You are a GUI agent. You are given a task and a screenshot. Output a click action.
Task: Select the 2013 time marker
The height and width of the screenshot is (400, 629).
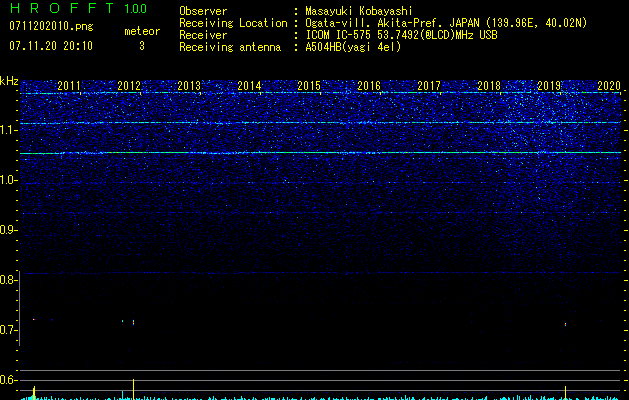(x=189, y=87)
